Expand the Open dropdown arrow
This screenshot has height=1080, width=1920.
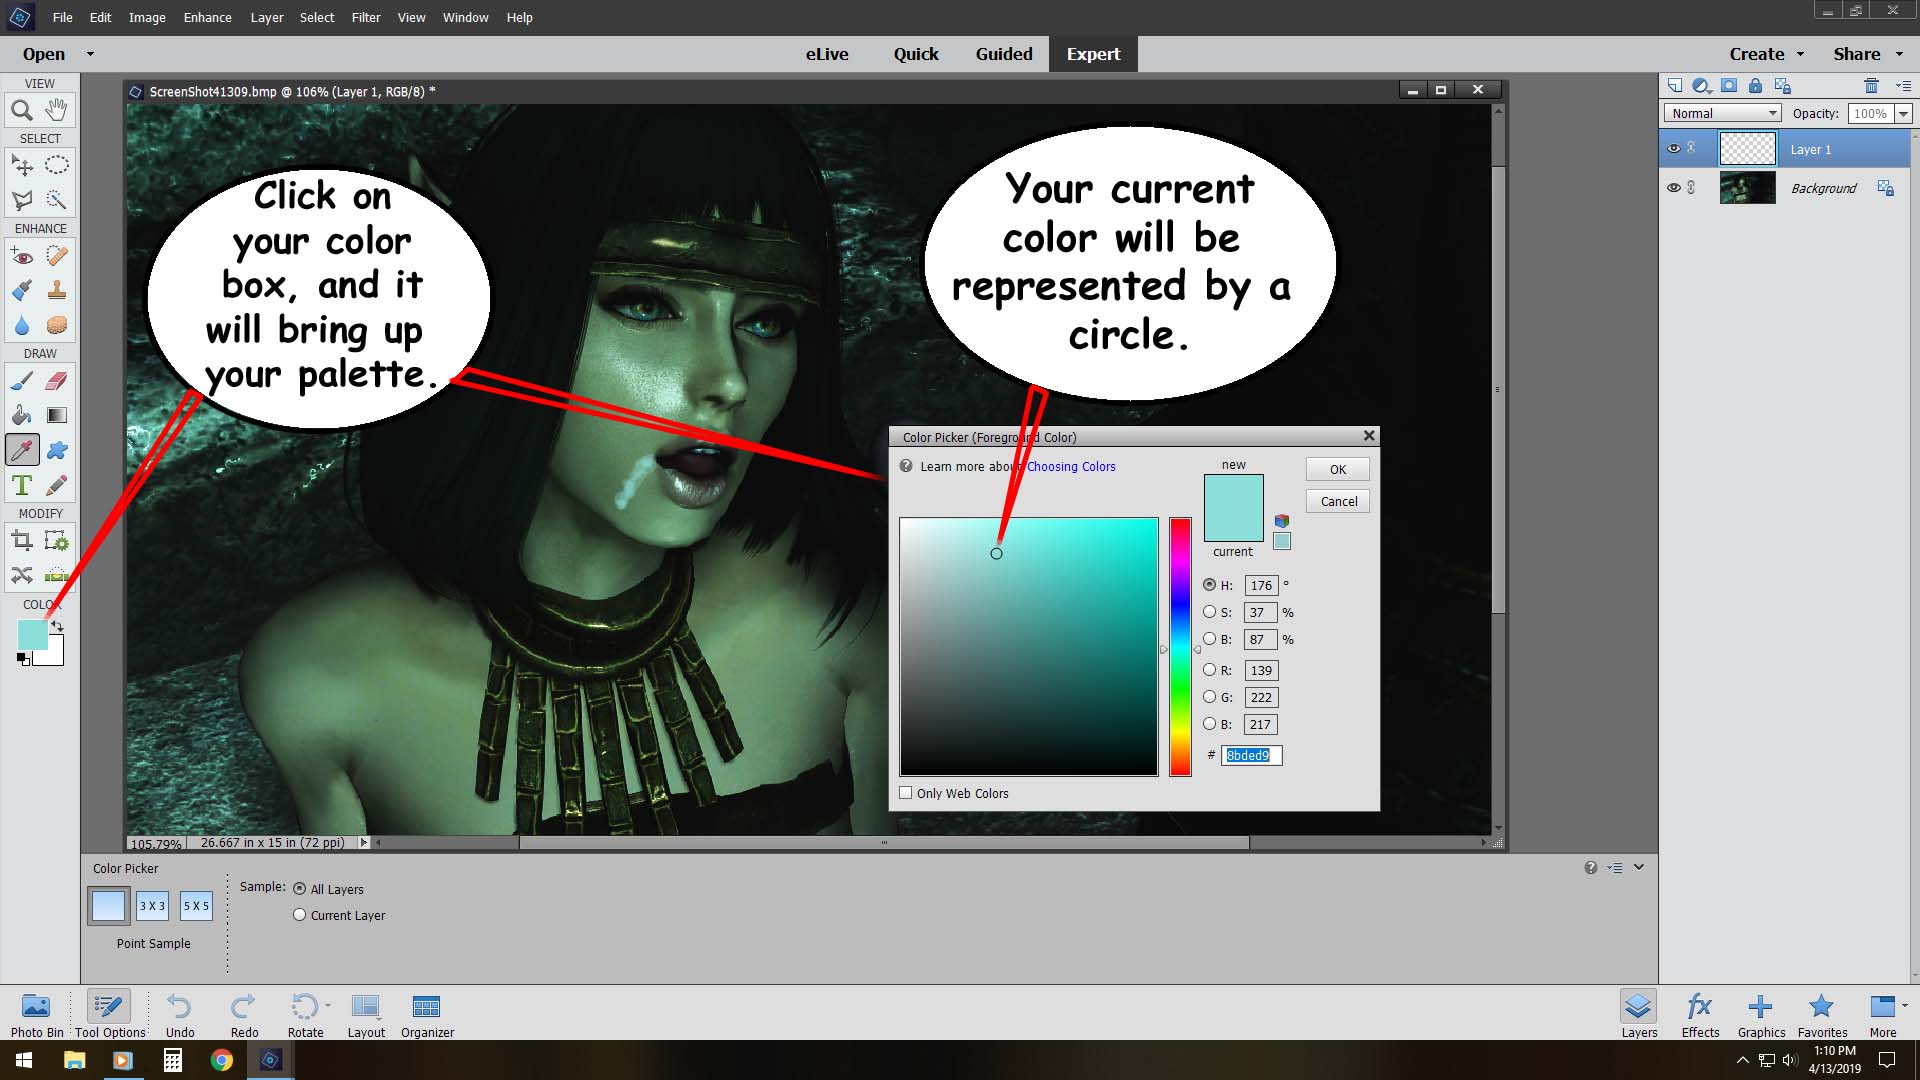90,54
